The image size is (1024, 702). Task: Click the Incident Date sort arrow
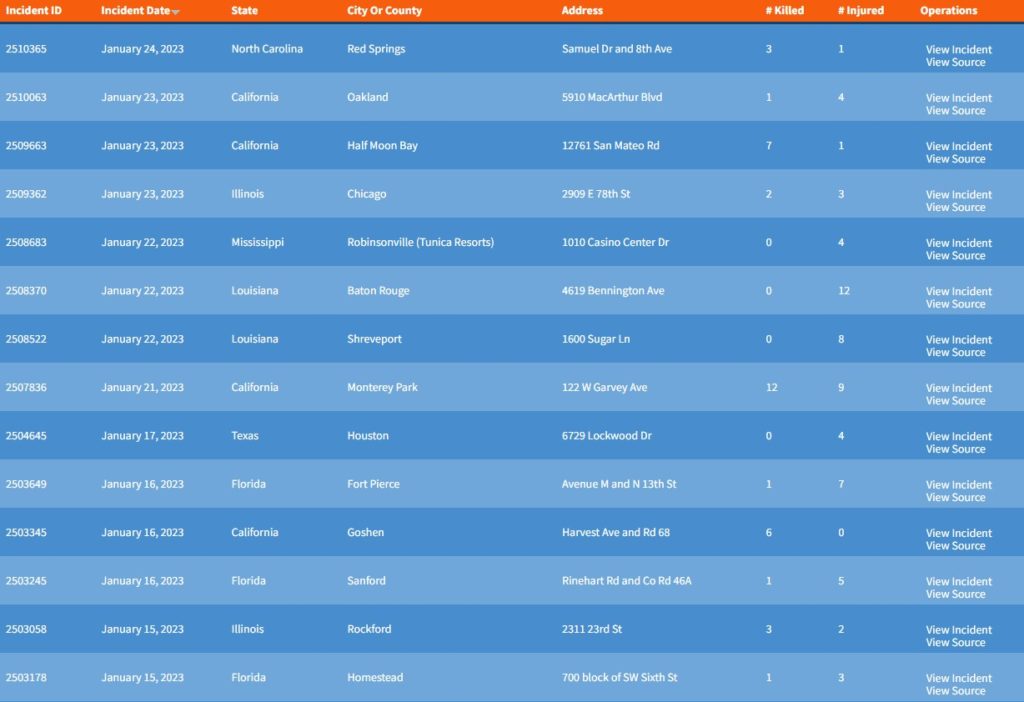coord(176,12)
